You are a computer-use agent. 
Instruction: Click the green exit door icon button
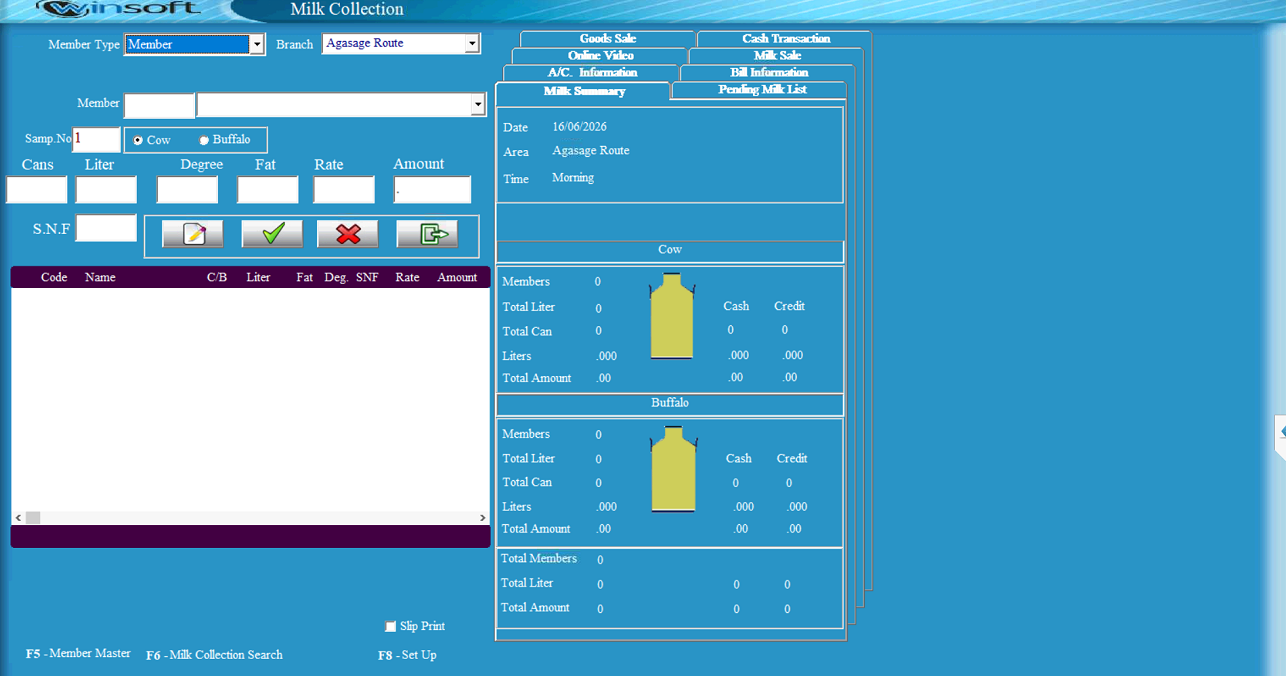[427, 234]
